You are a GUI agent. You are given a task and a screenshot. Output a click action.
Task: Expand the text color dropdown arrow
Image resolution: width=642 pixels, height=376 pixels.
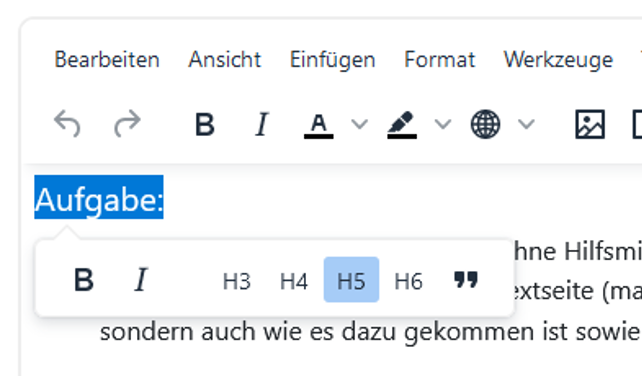pyautogui.click(x=359, y=124)
